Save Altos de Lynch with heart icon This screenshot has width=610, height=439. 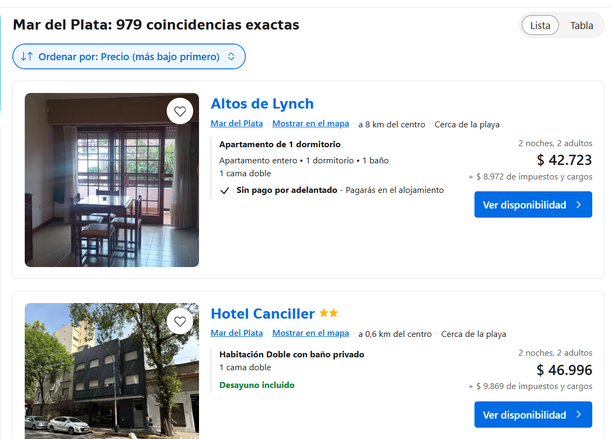[x=180, y=111]
